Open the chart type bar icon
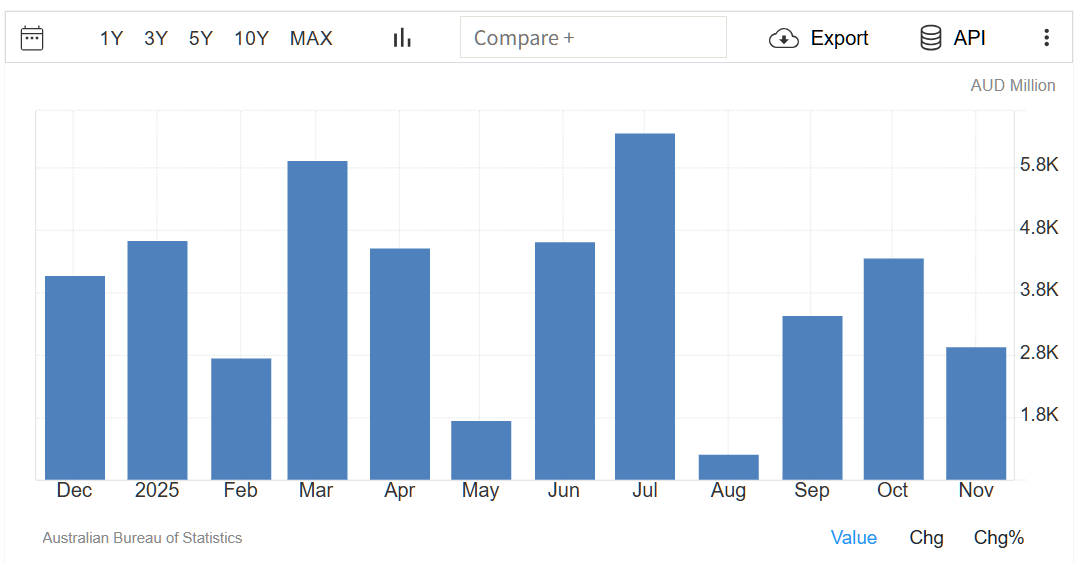Screen dimensions: 1087x564 point(402,38)
